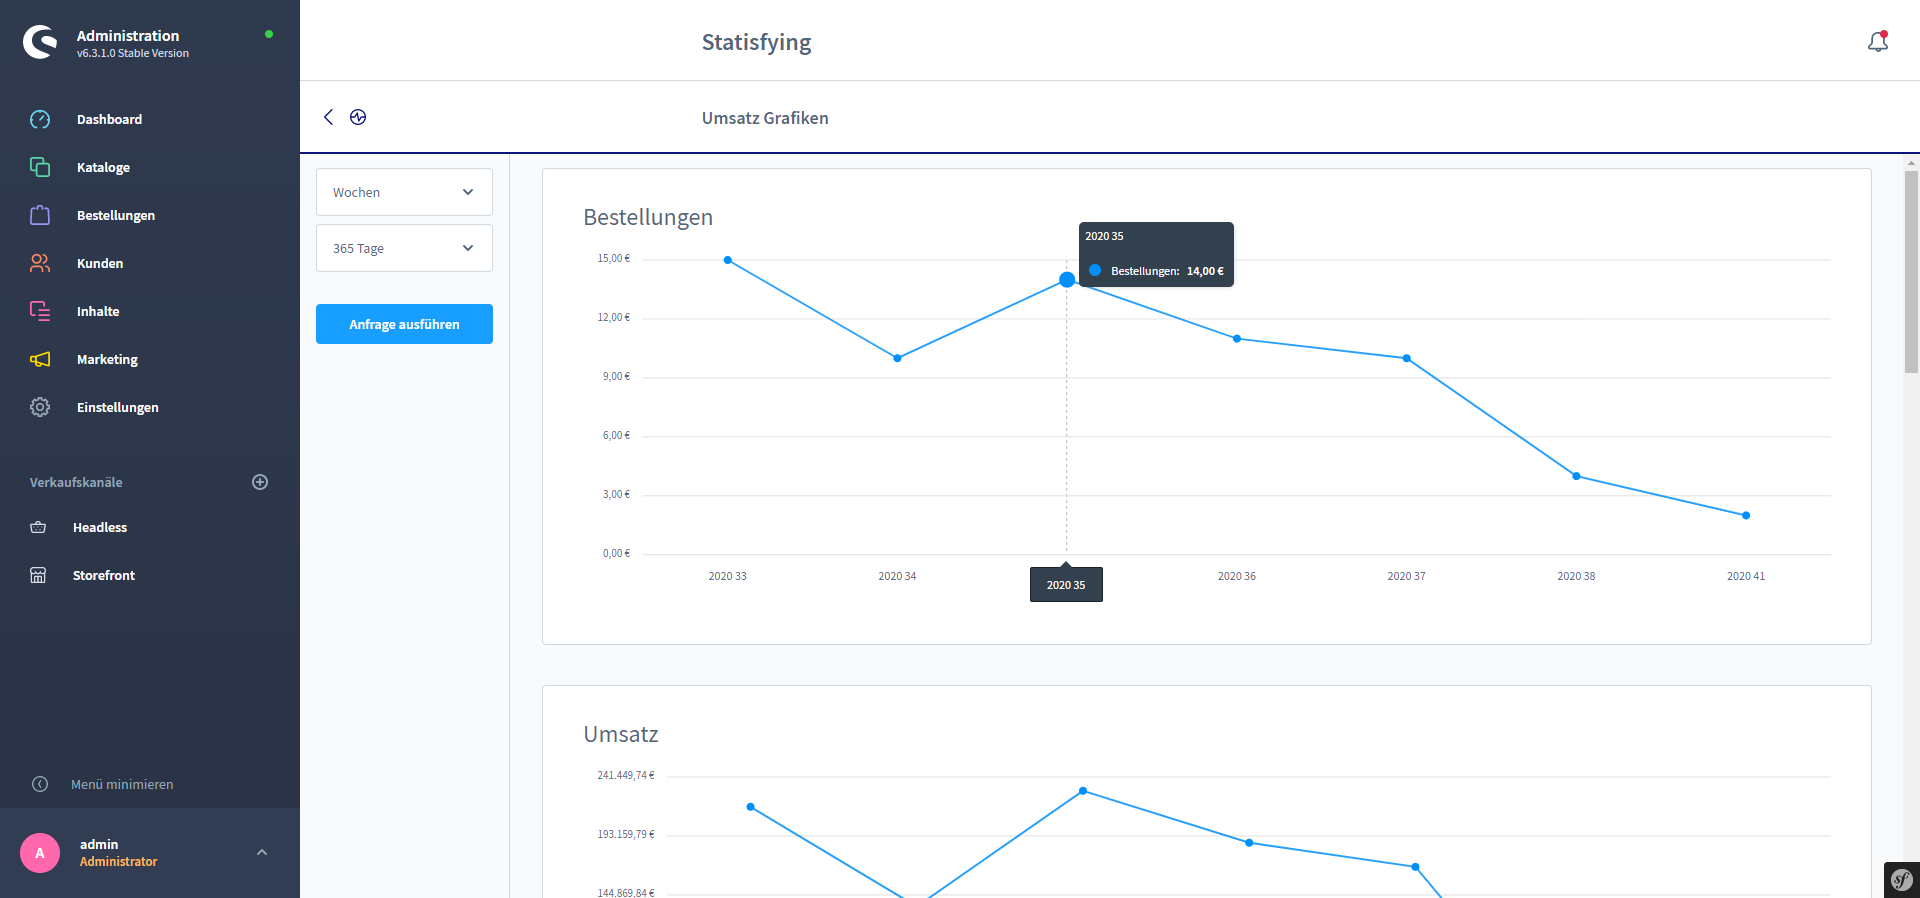
Task: Open Kataloge menu entry
Action: tap(103, 167)
